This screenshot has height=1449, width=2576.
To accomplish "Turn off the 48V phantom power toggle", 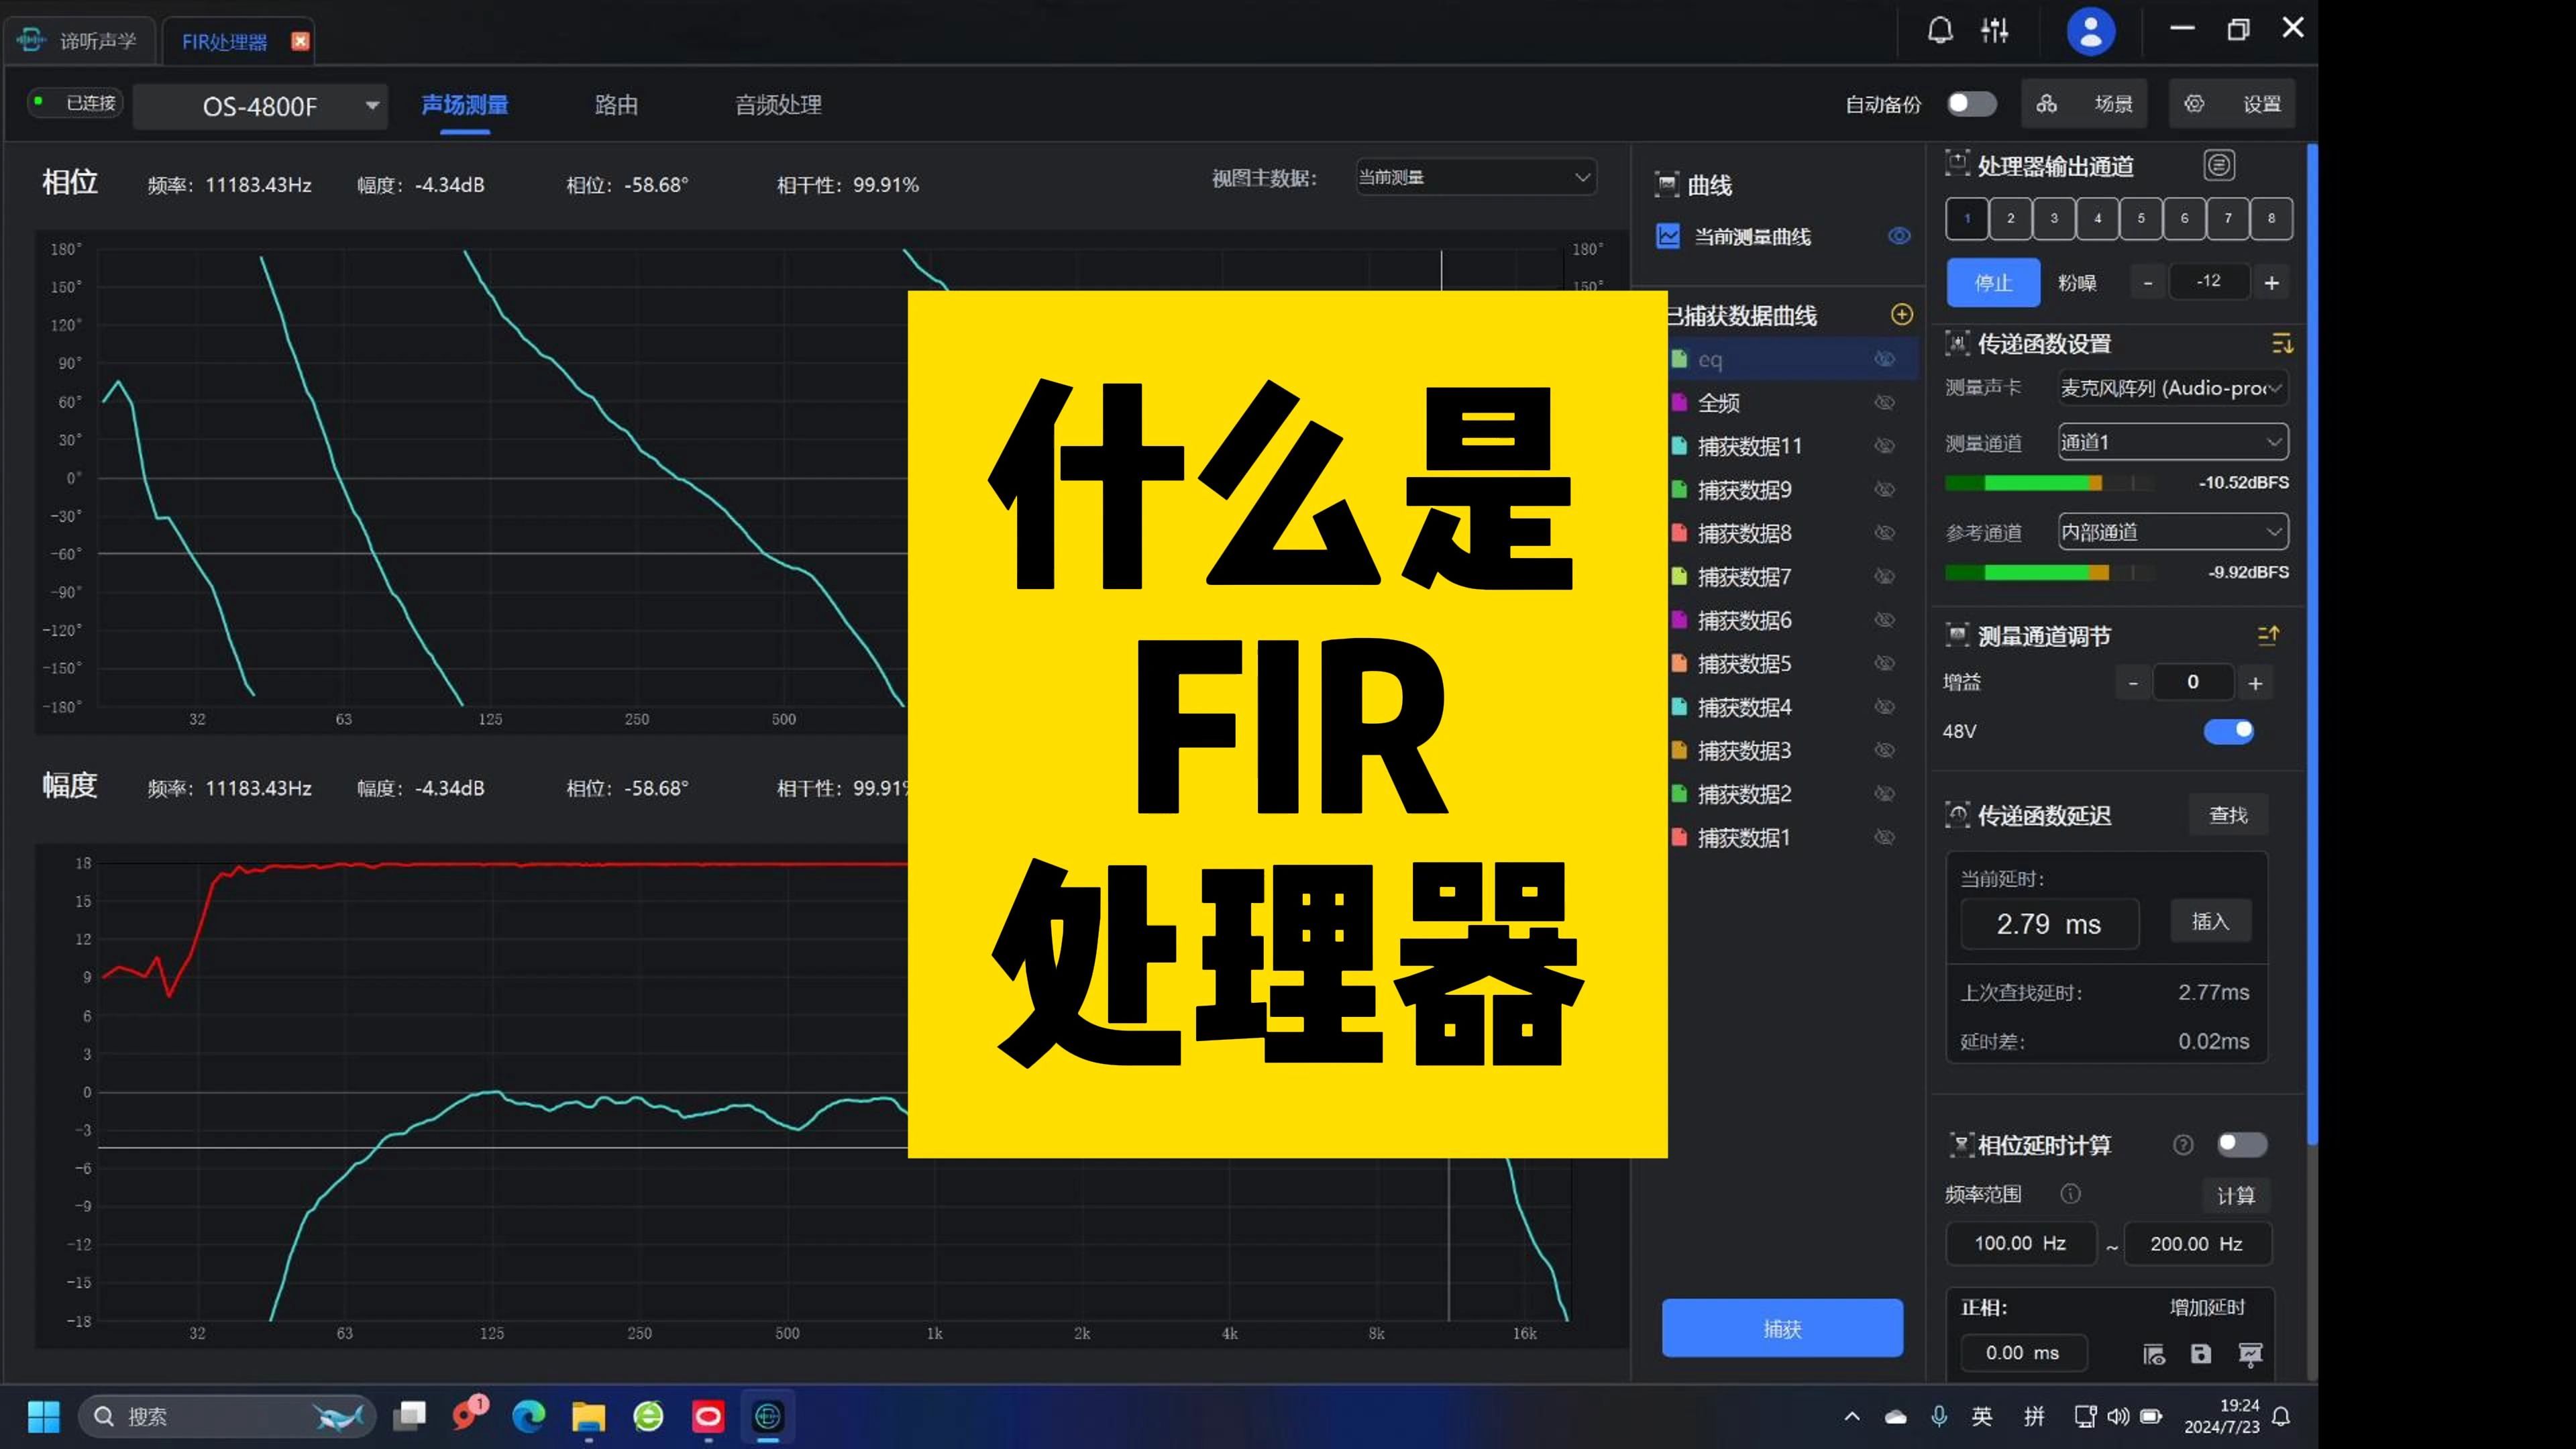I will pos(2229,731).
